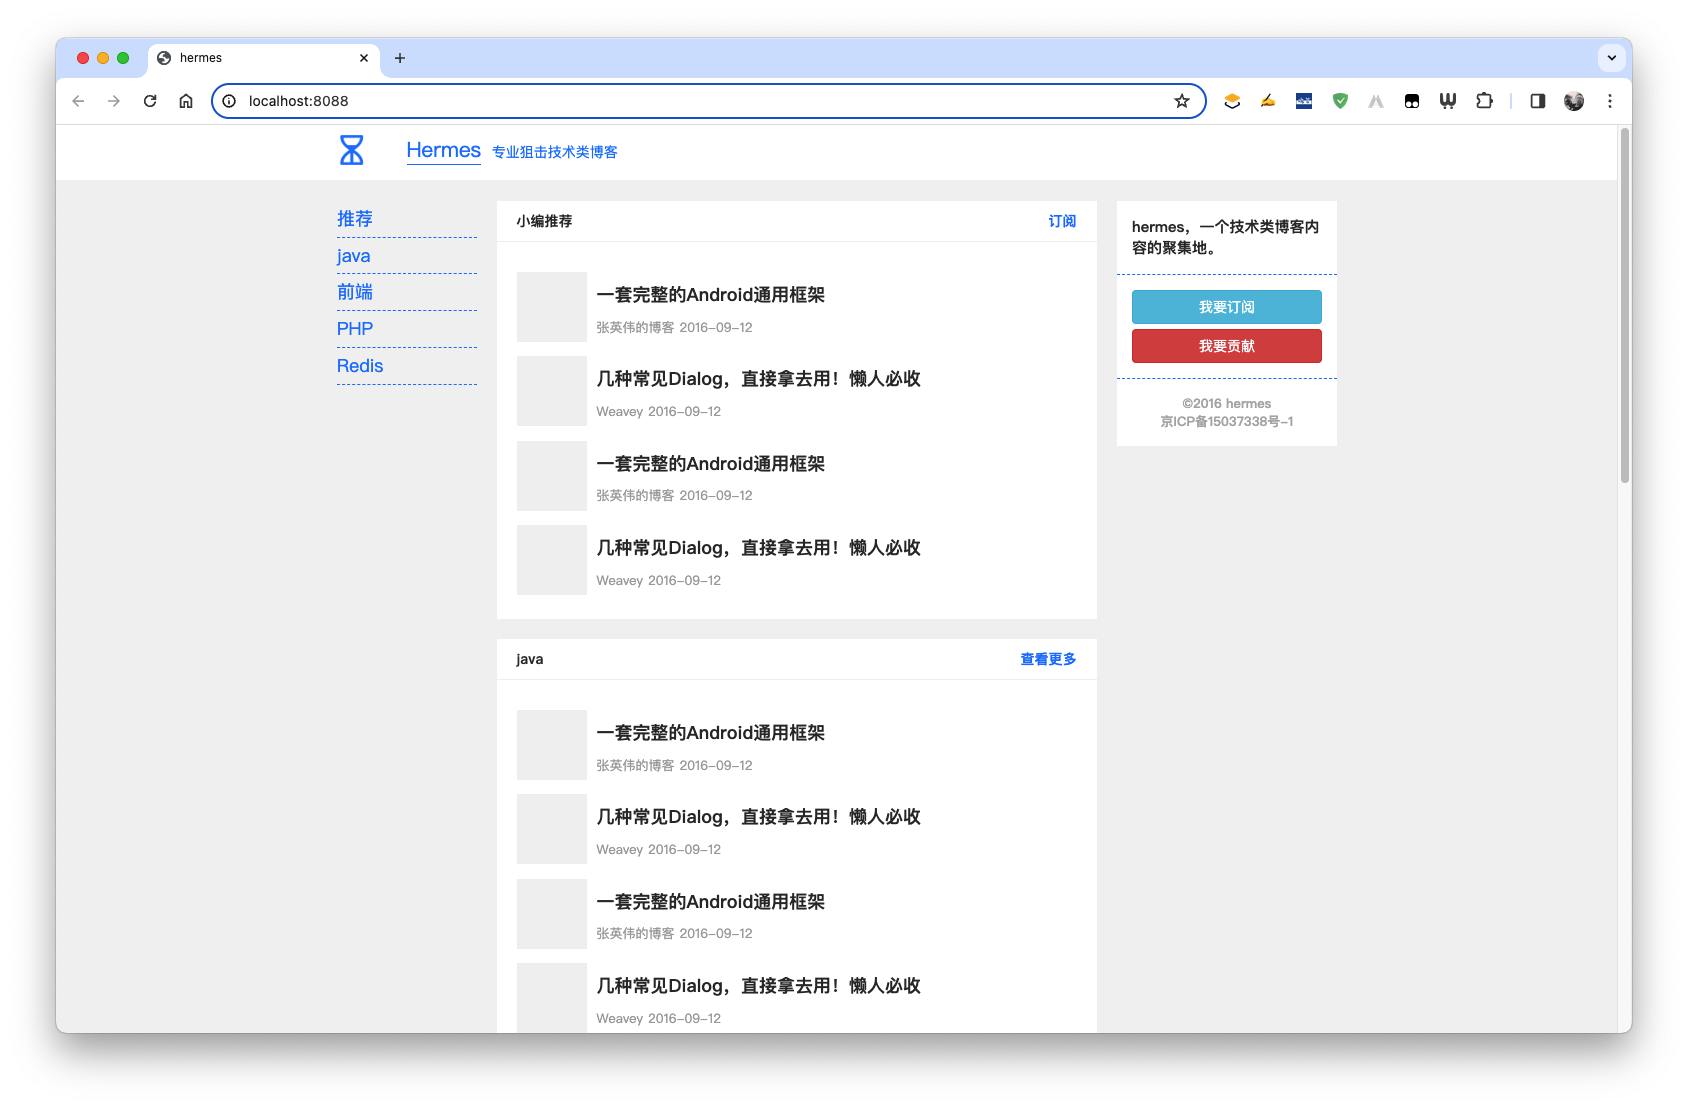Open the 推荐 category
The image size is (1688, 1107).
(355, 218)
